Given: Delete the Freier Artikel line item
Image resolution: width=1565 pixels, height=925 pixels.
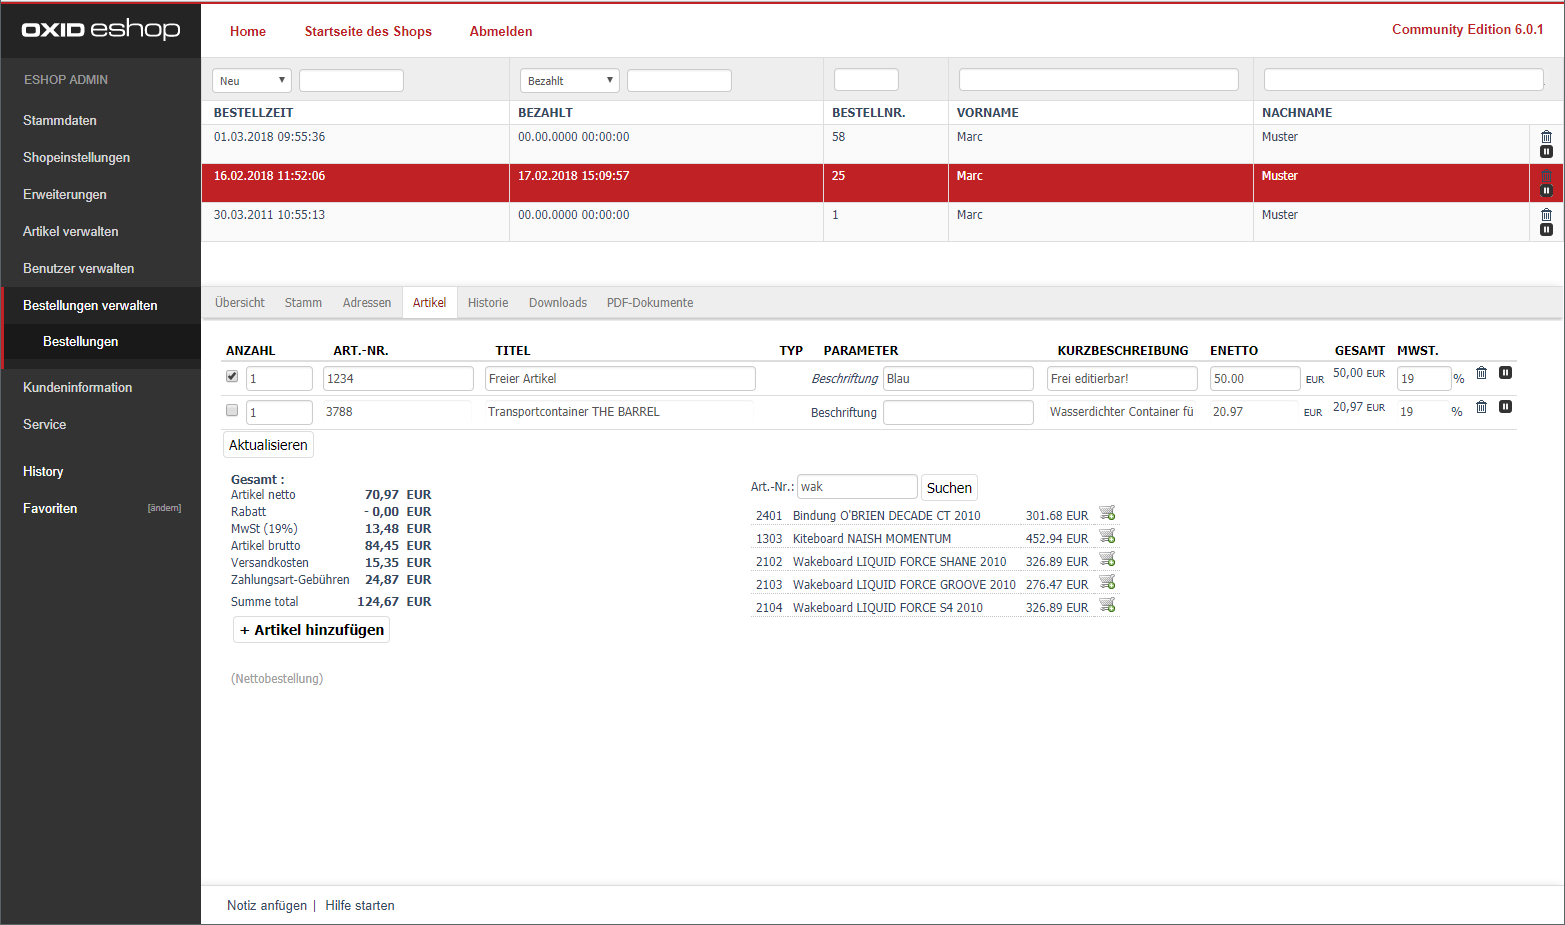Looking at the screenshot, I should 1481,373.
